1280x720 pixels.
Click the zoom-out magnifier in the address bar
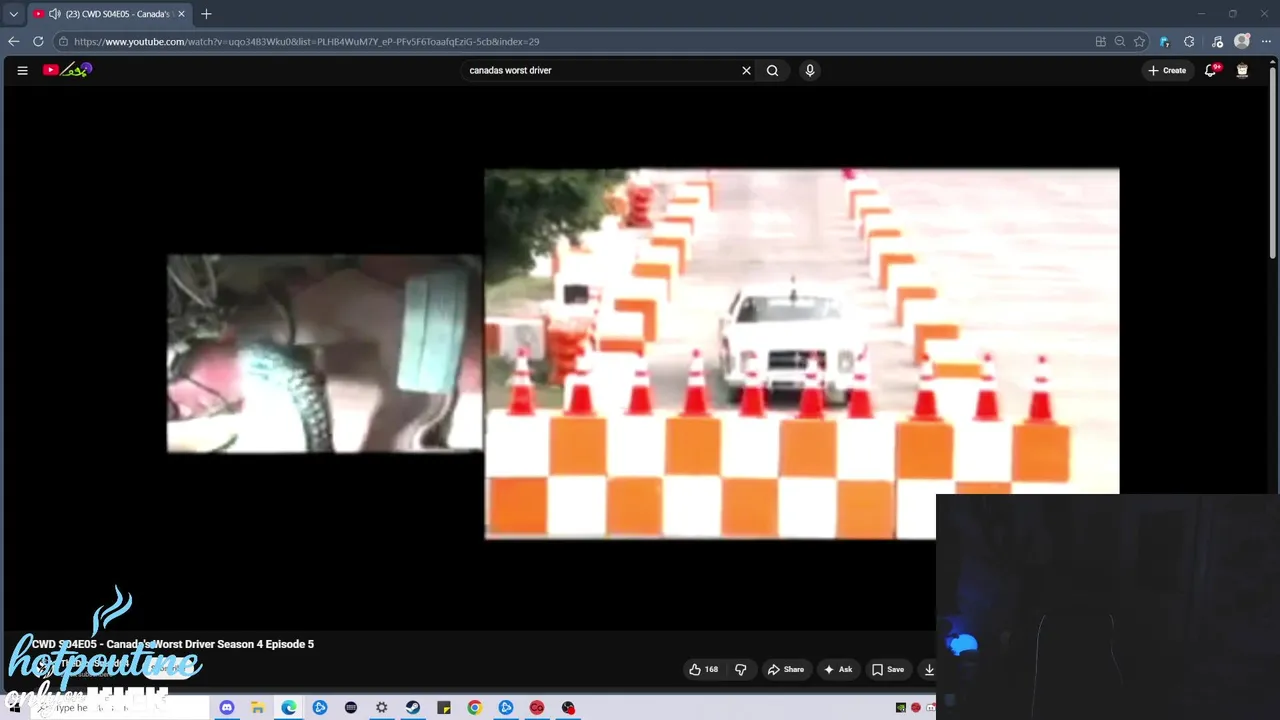(x=1120, y=41)
